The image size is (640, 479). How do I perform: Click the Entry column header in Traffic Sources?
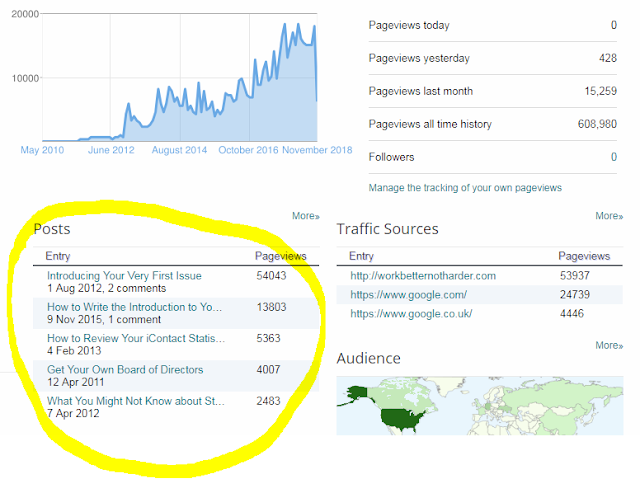click(361, 256)
